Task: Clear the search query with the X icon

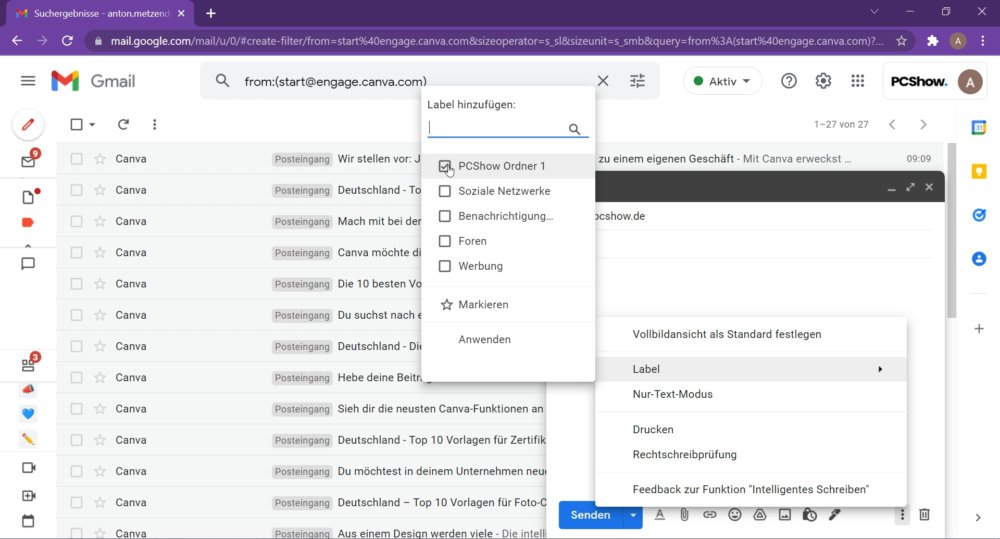Action: 603,81
